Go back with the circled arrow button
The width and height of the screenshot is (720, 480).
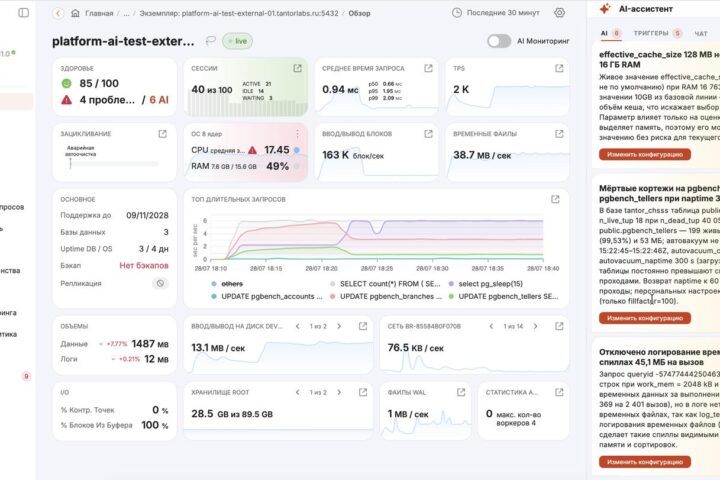[x=58, y=13]
